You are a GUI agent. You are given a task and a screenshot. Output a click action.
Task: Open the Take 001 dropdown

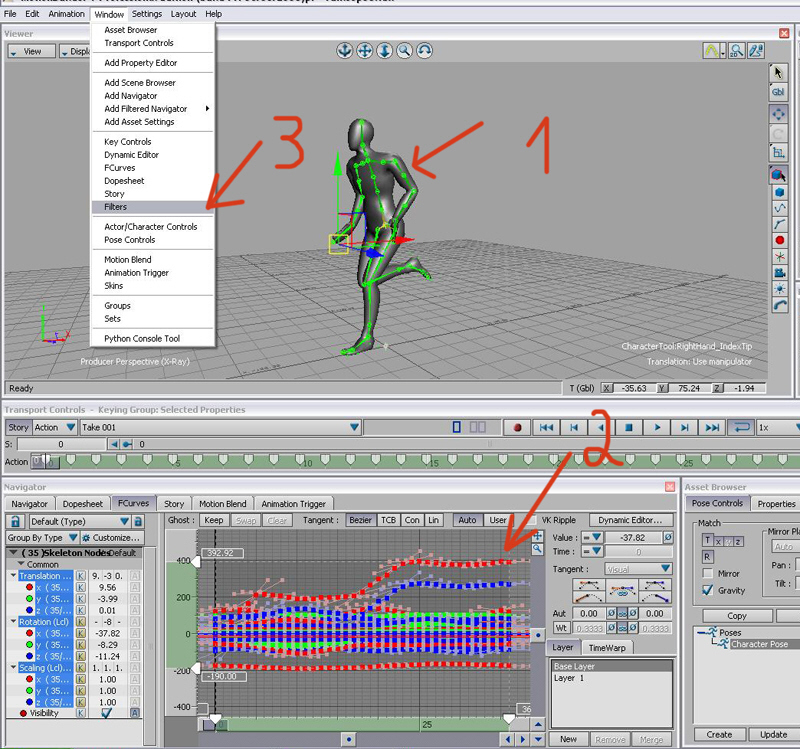pos(353,428)
